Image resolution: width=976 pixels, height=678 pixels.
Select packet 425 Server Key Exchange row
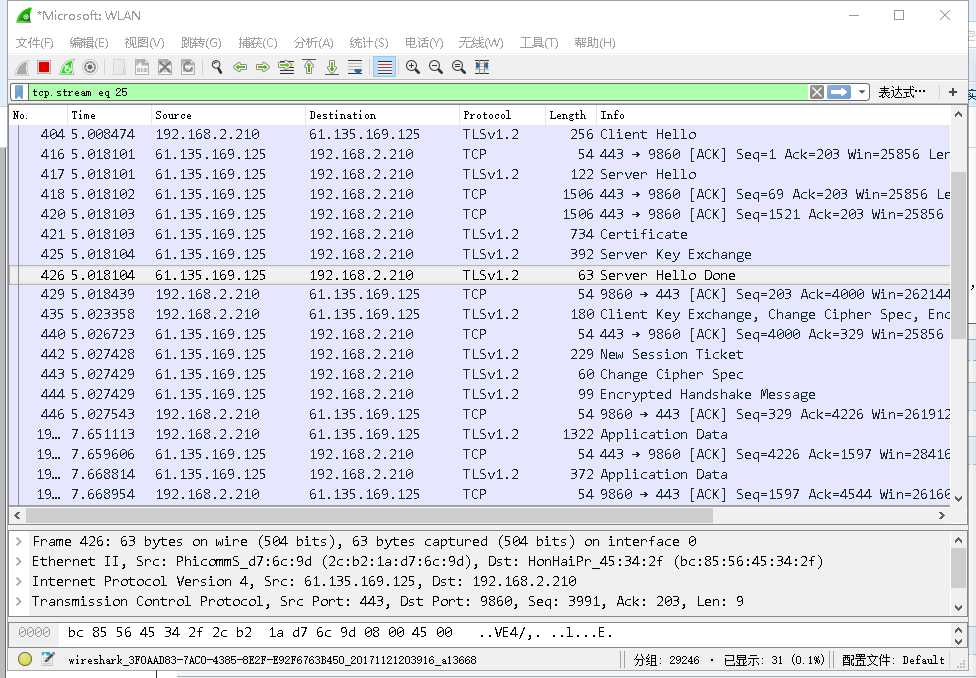click(479, 254)
